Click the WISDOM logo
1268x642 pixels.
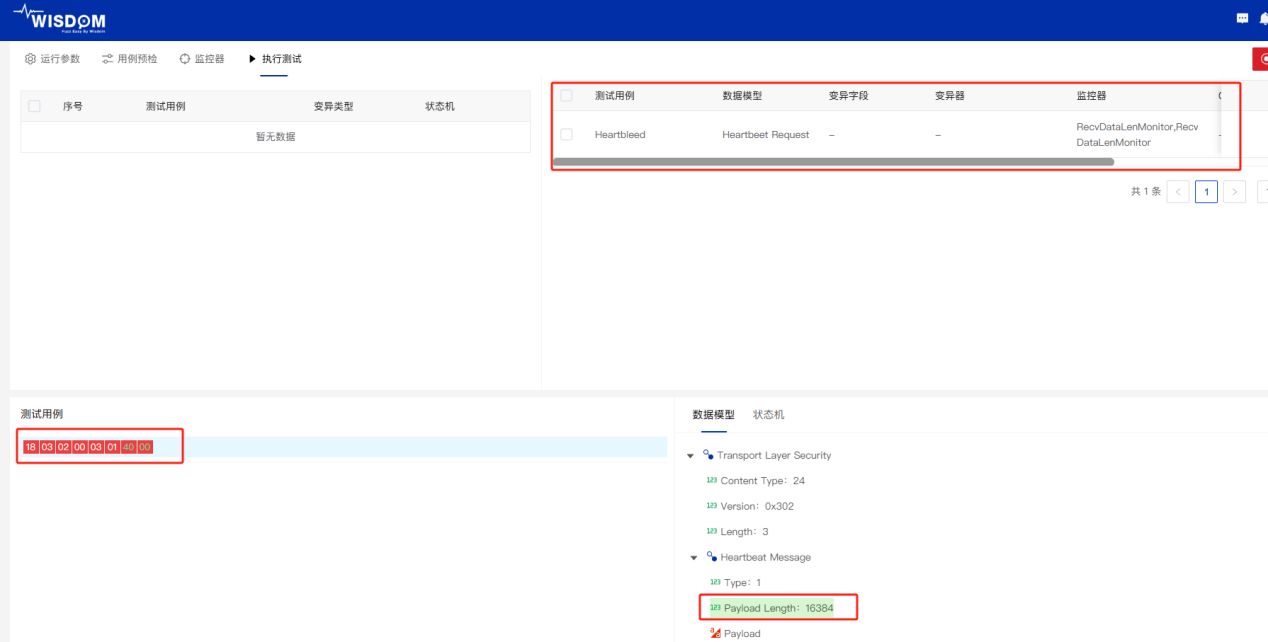point(59,20)
